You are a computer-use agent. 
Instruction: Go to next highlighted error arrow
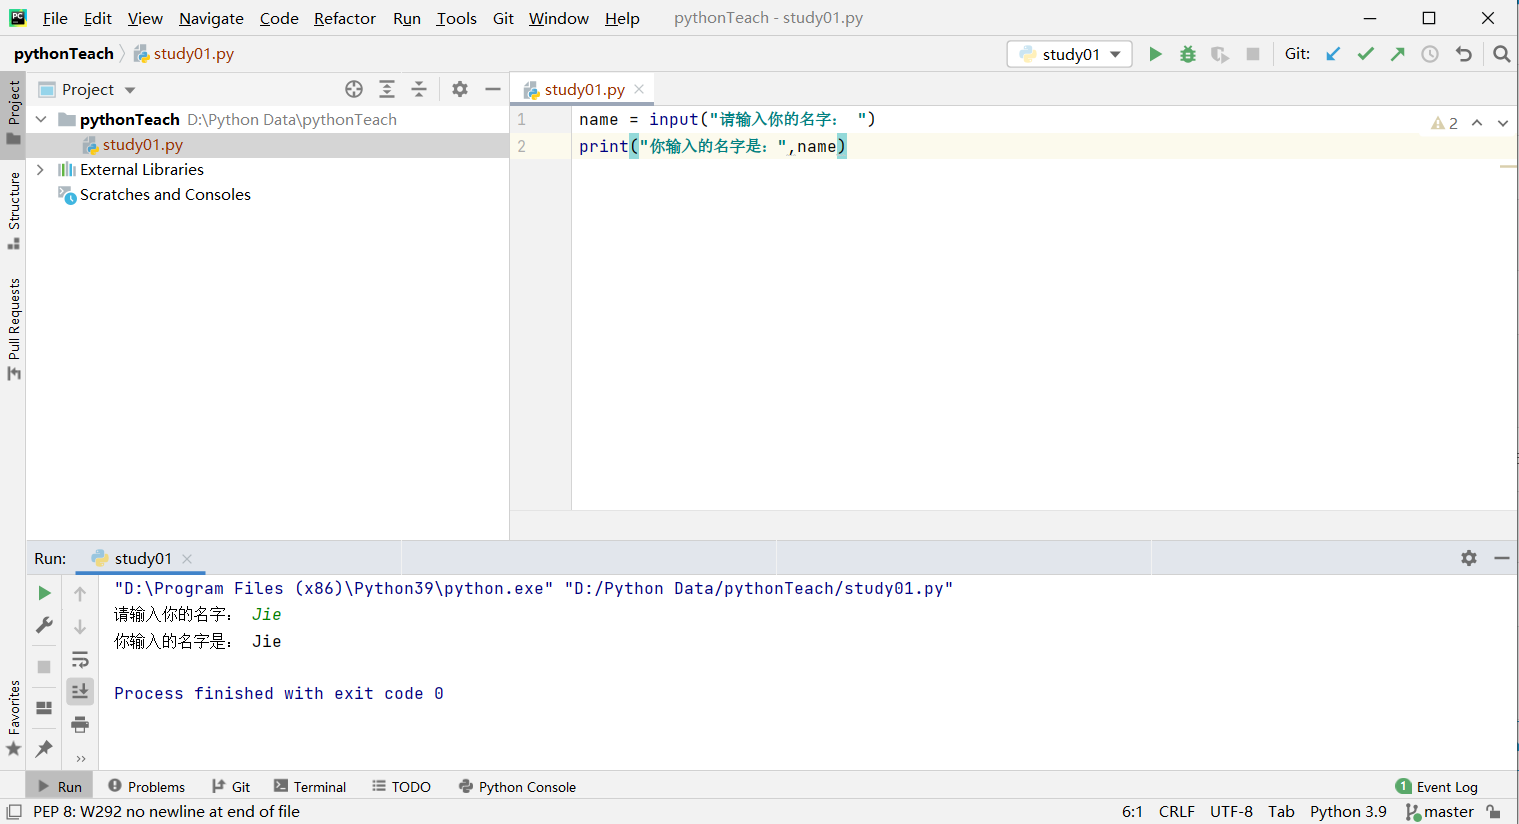[x=1503, y=123]
